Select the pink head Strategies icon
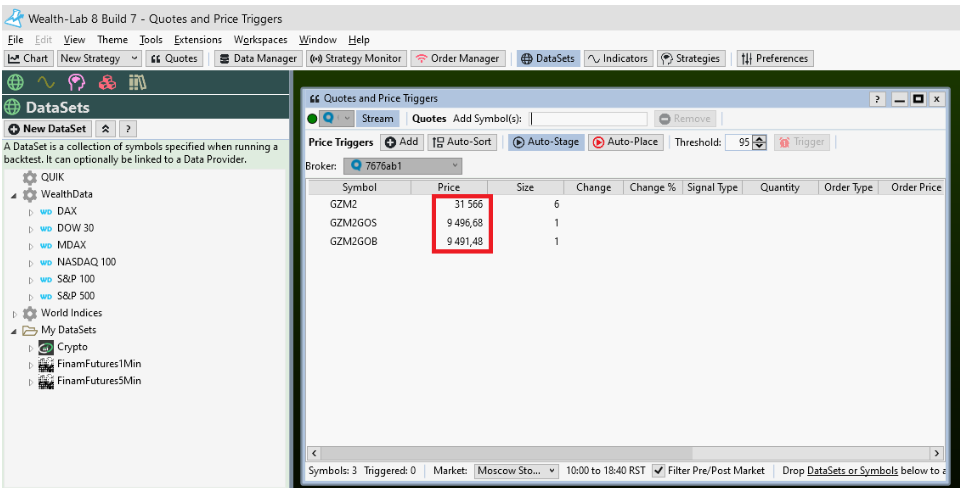Viewport: 960px width, 488px height. (x=76, y=83)
